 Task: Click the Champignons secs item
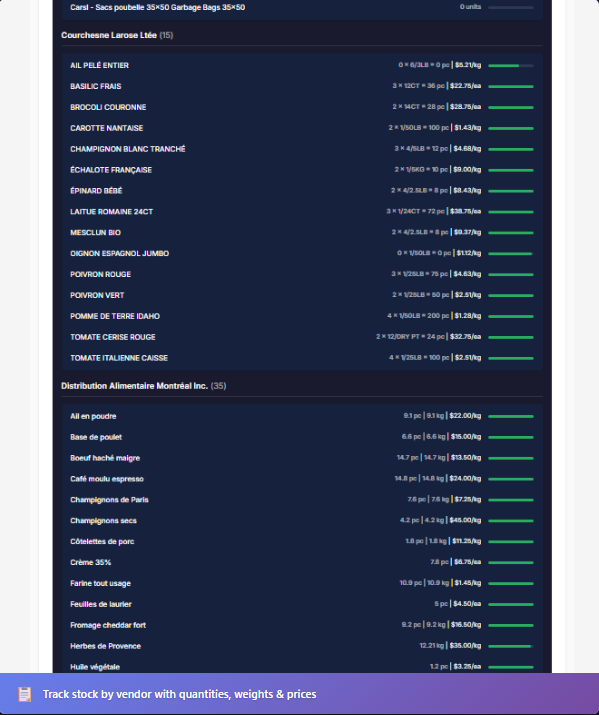pyautogui.click(x=302, y=521)
